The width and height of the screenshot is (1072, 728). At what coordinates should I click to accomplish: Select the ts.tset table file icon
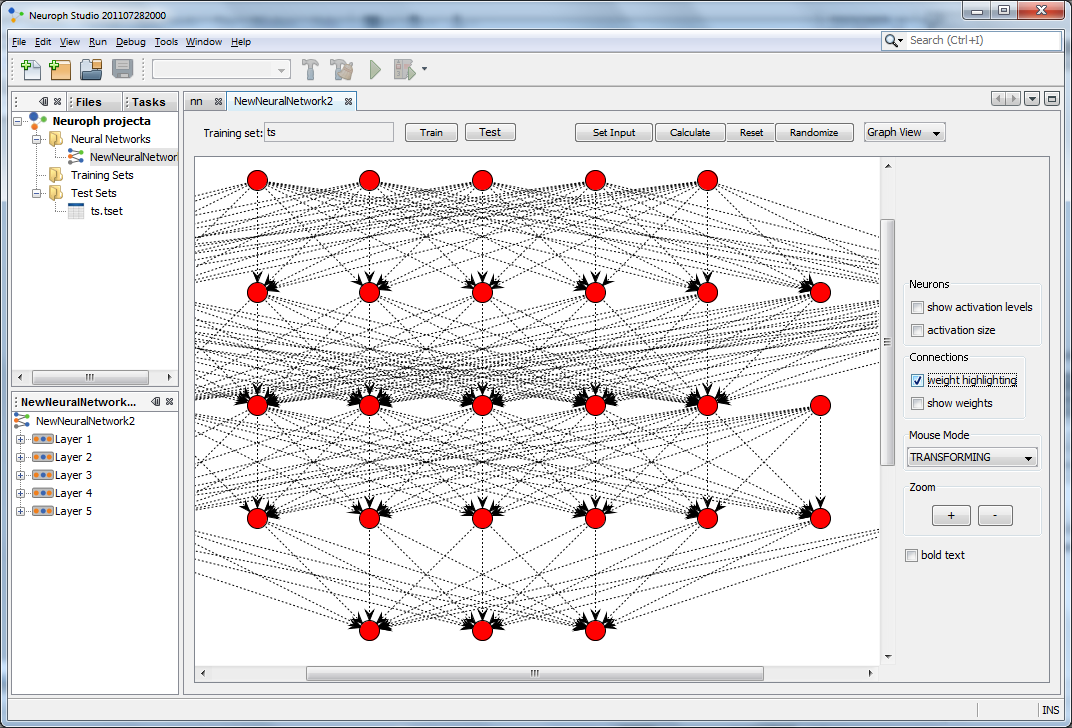76,211
